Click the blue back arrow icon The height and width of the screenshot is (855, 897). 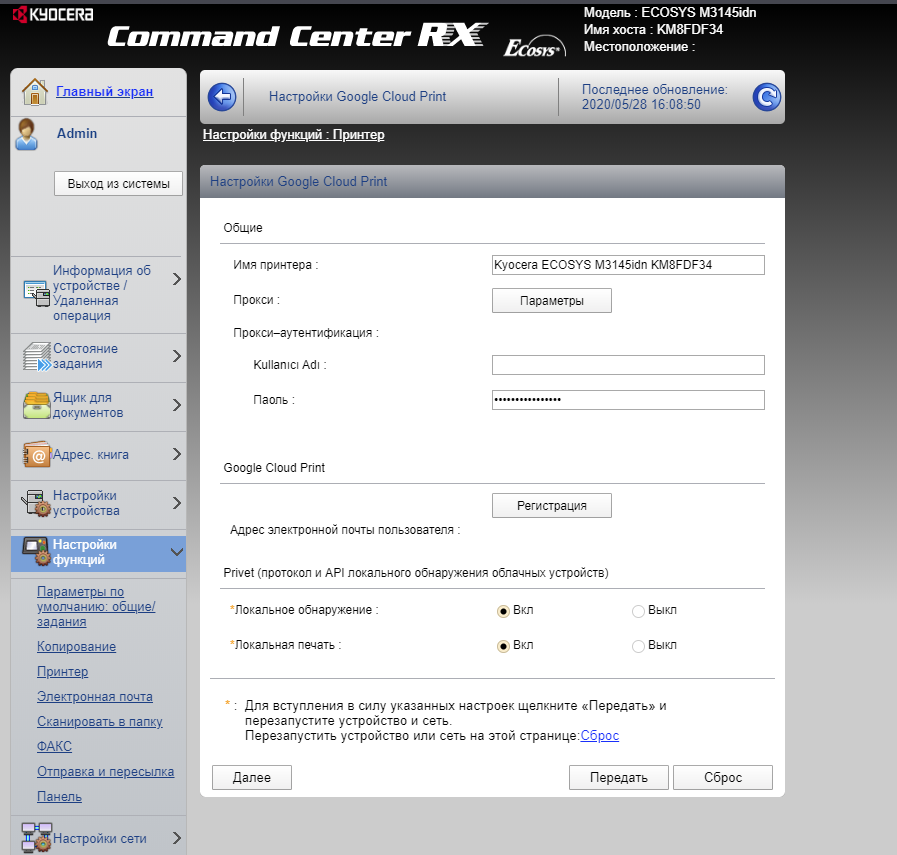[x=221, y=97]
